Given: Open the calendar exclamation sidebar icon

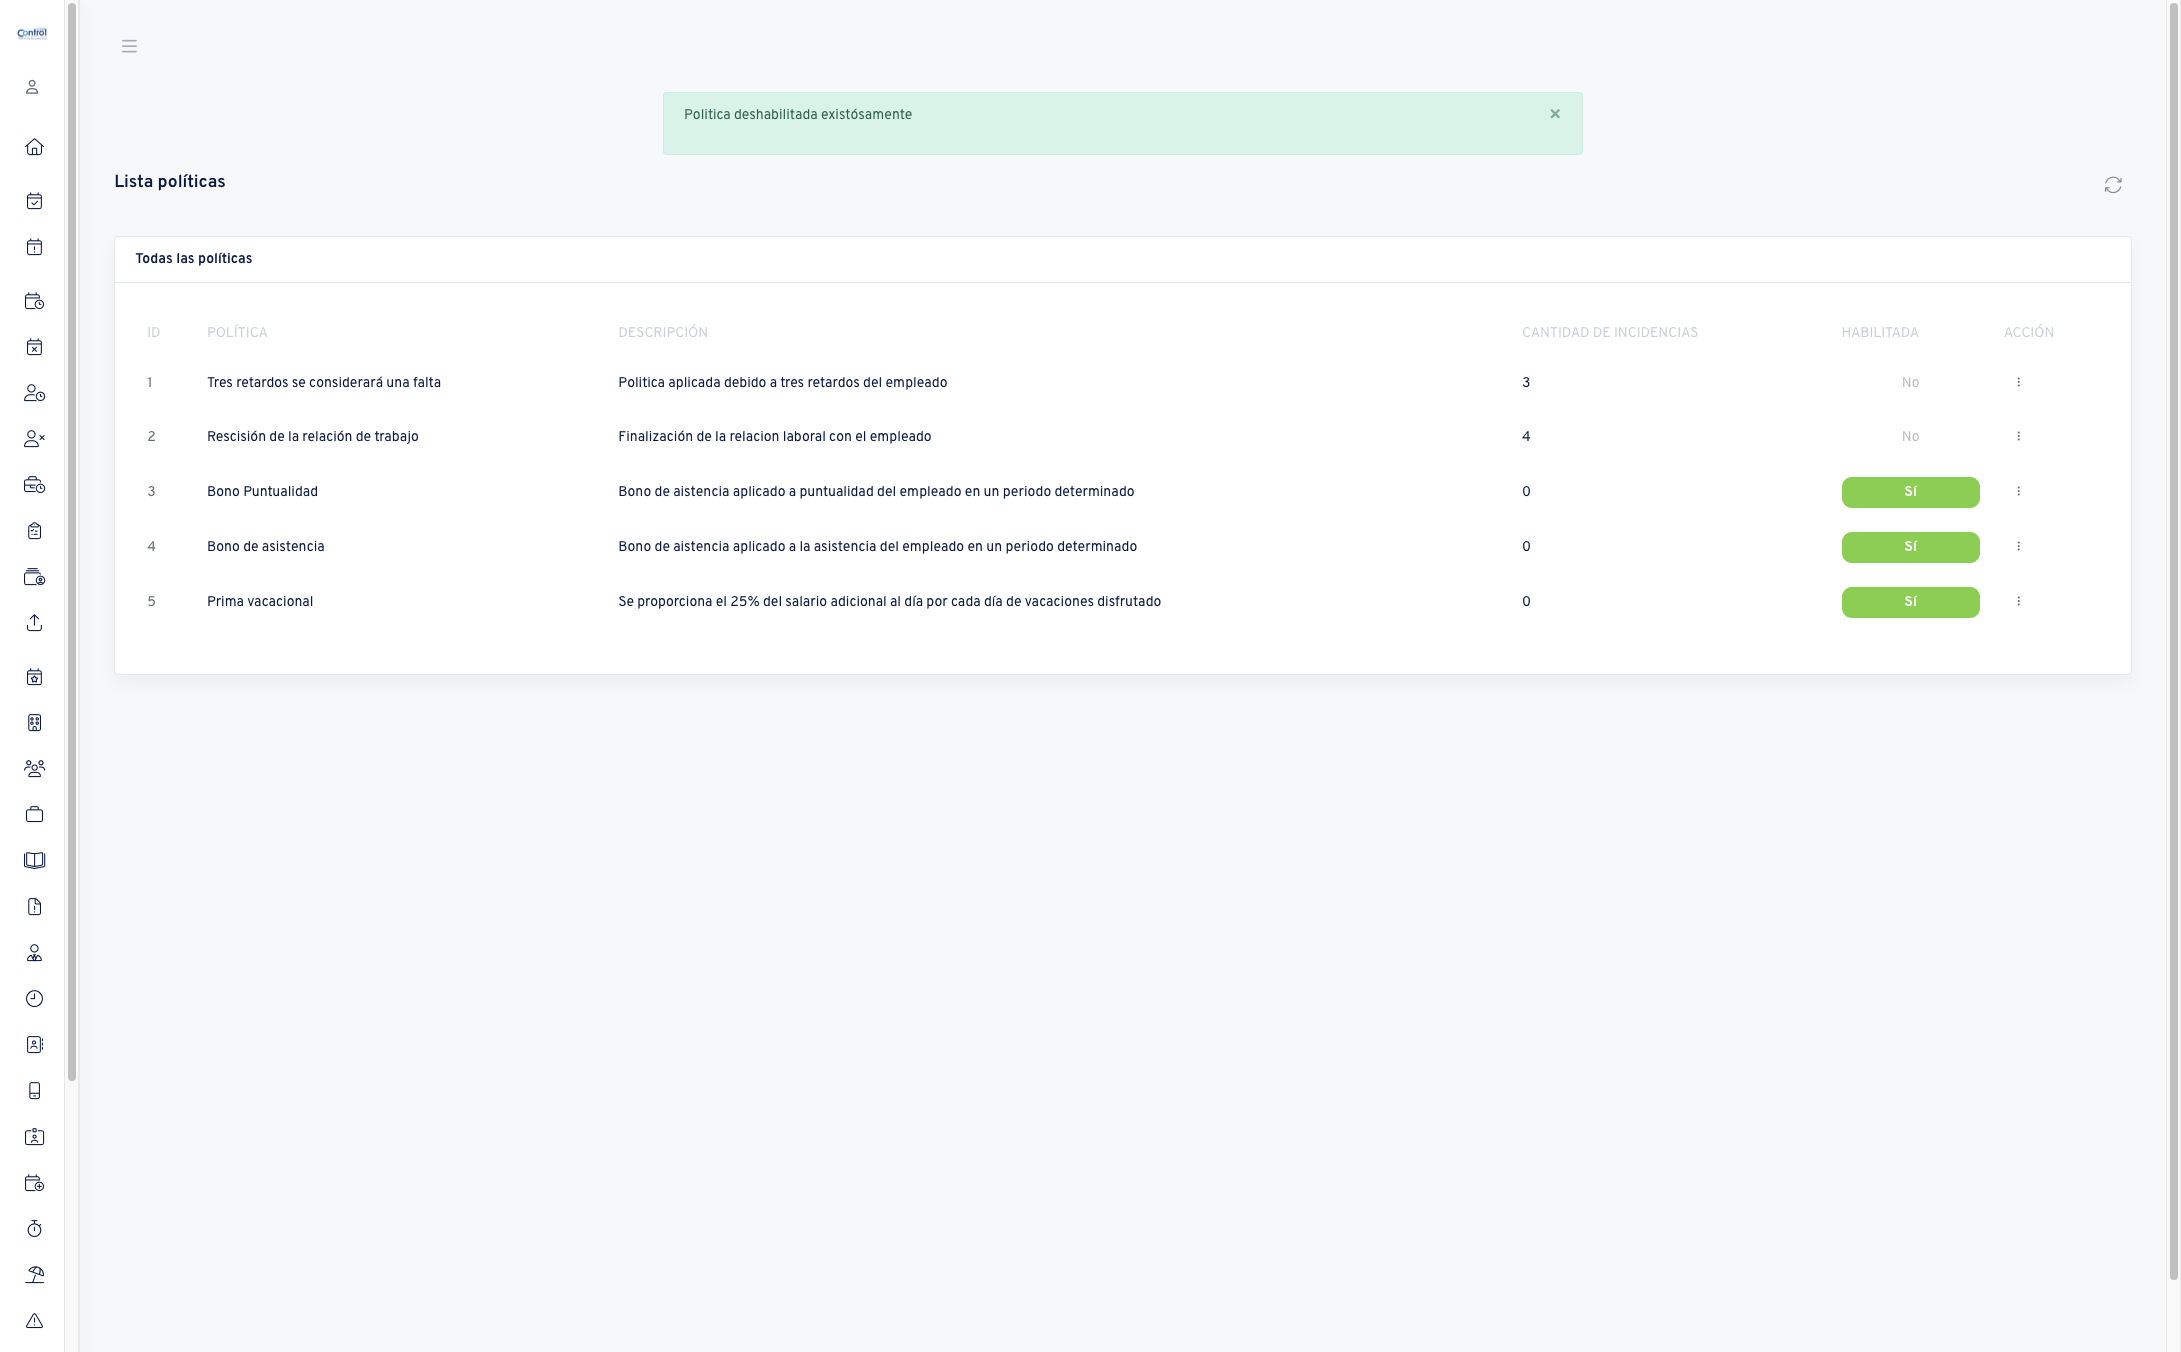Looking at the screenshot, I should [x=34, y=247].
